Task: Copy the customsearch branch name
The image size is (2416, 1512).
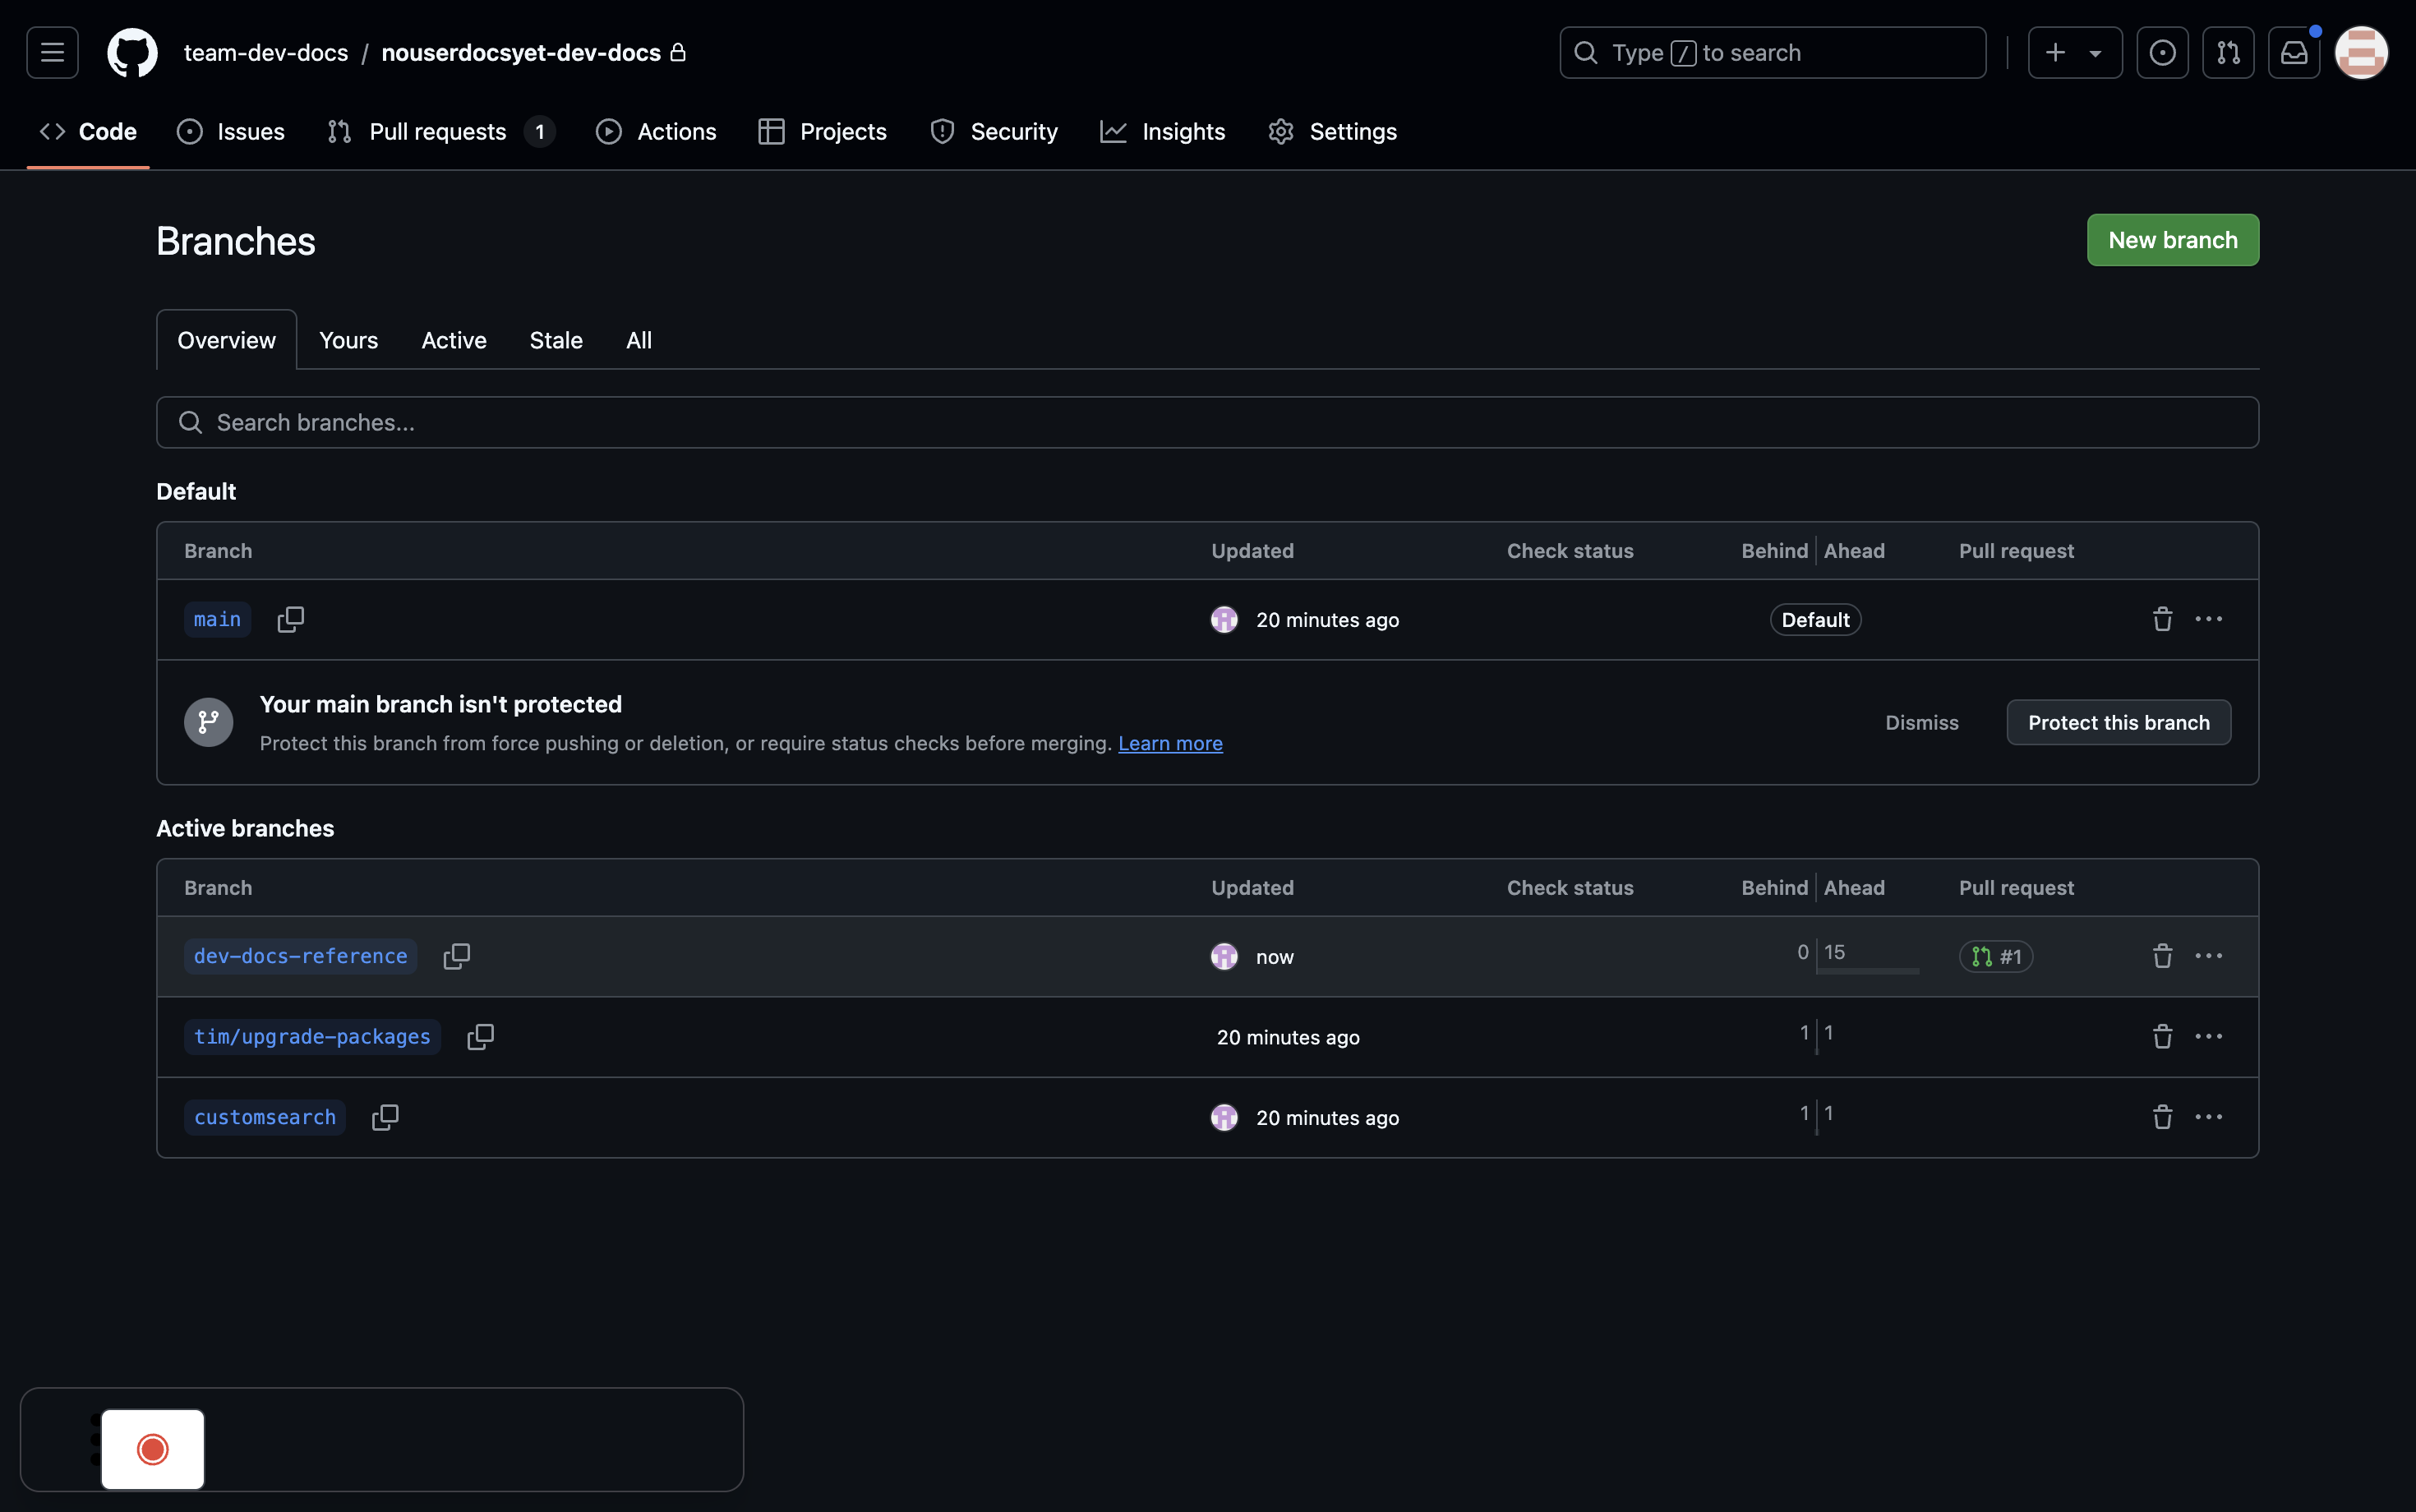Action: tap(385, 1117)
